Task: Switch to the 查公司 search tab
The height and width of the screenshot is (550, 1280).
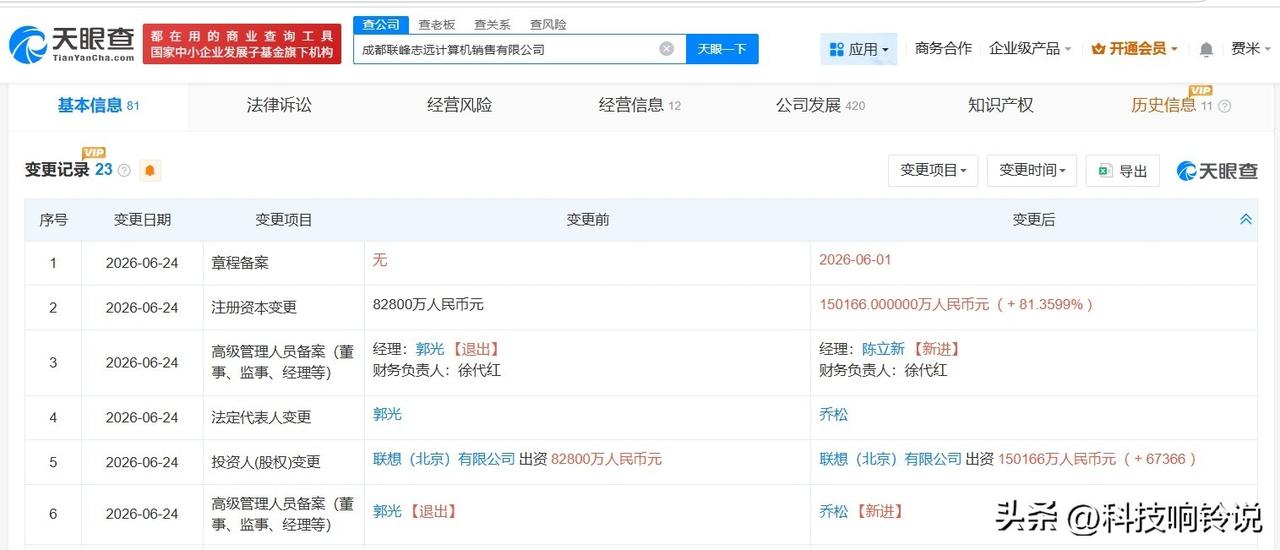Action: pyautogui.click(x=381, y=24)
